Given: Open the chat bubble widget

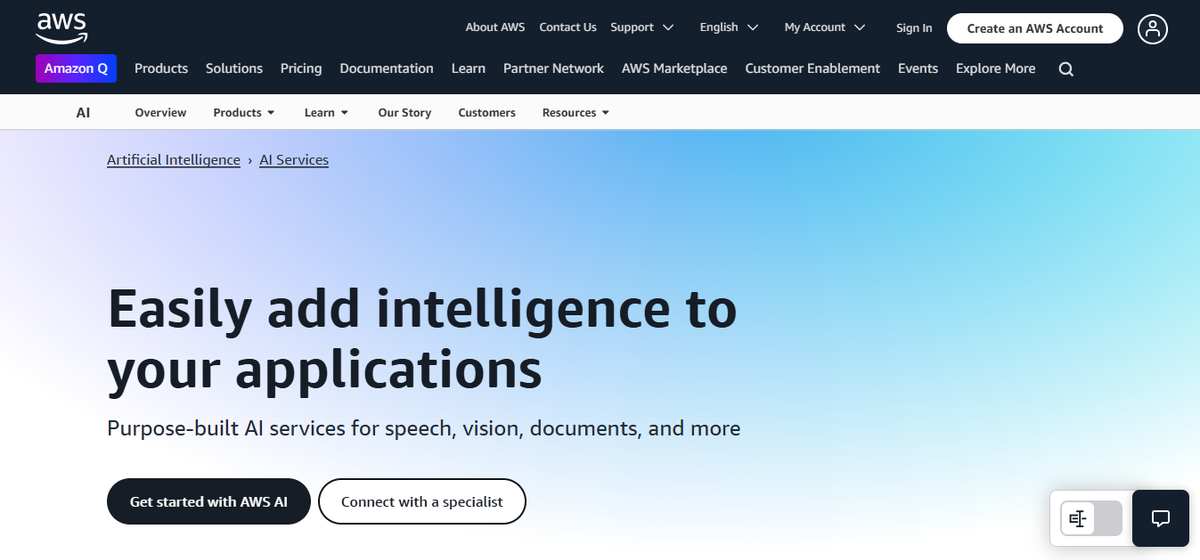Looking at the screenshot, I should click(1160, 518).
